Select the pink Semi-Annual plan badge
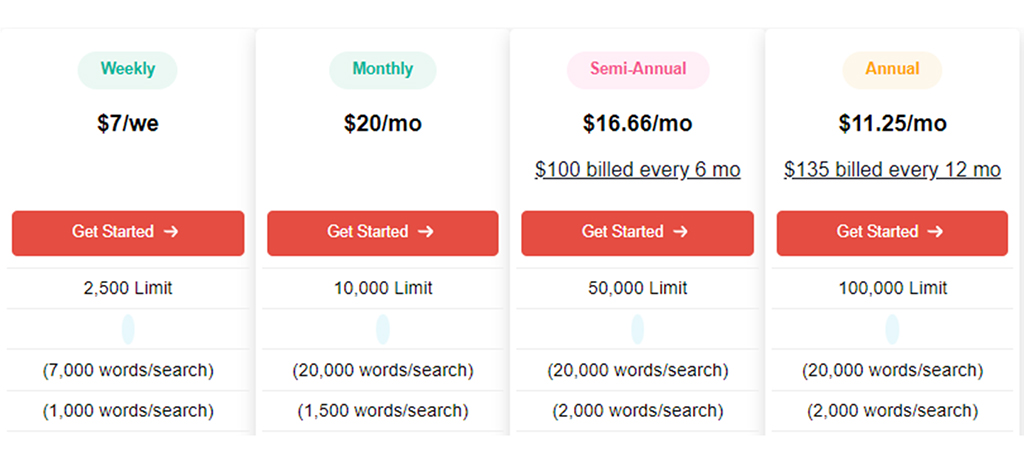Screen dimensions: 1024x460 638,70
